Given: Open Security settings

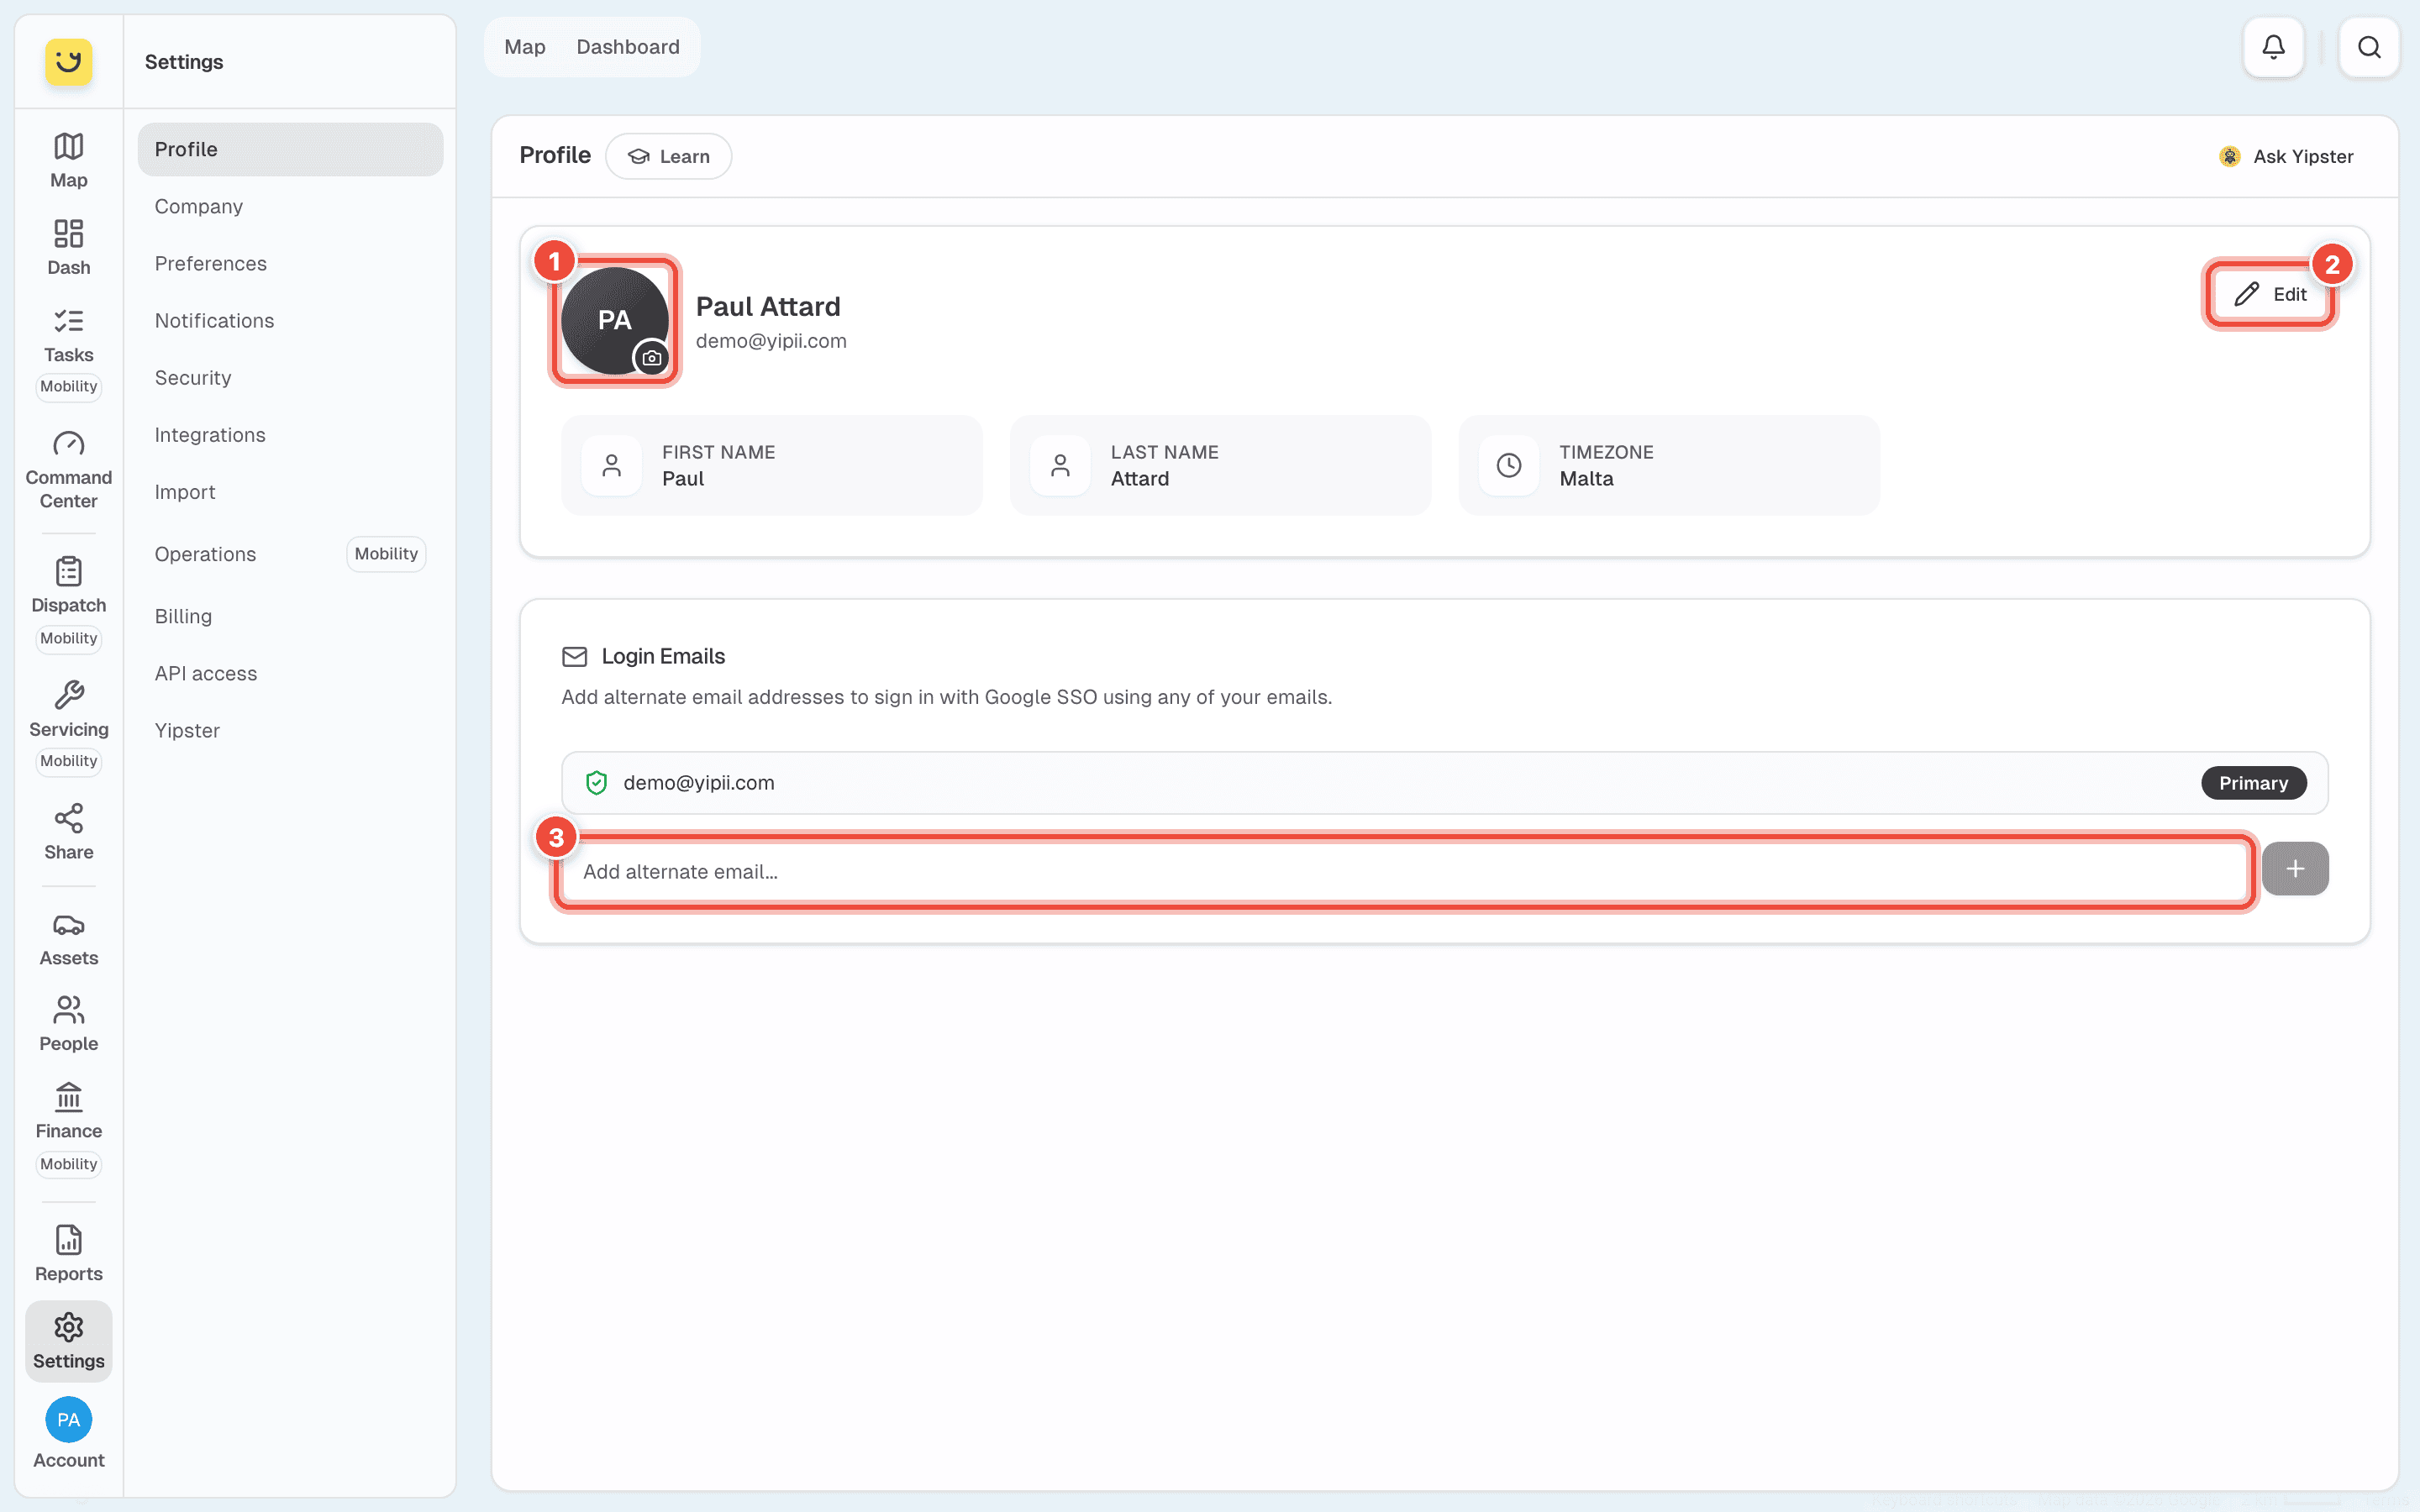Looking at the screenshot, I should (290, 377).
